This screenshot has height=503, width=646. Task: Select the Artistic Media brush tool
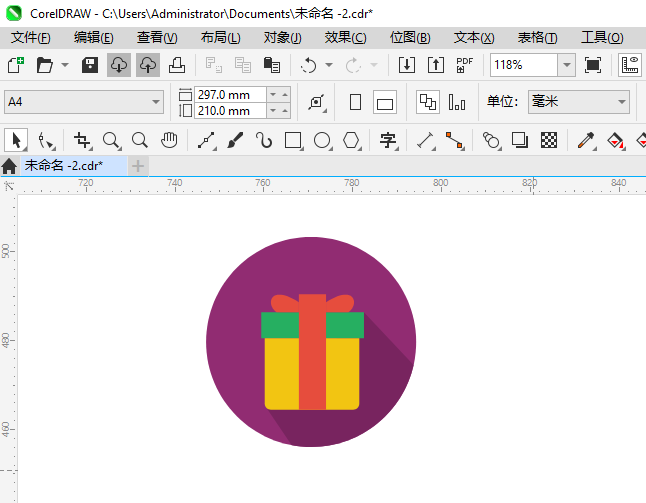[x=235, y=140]
